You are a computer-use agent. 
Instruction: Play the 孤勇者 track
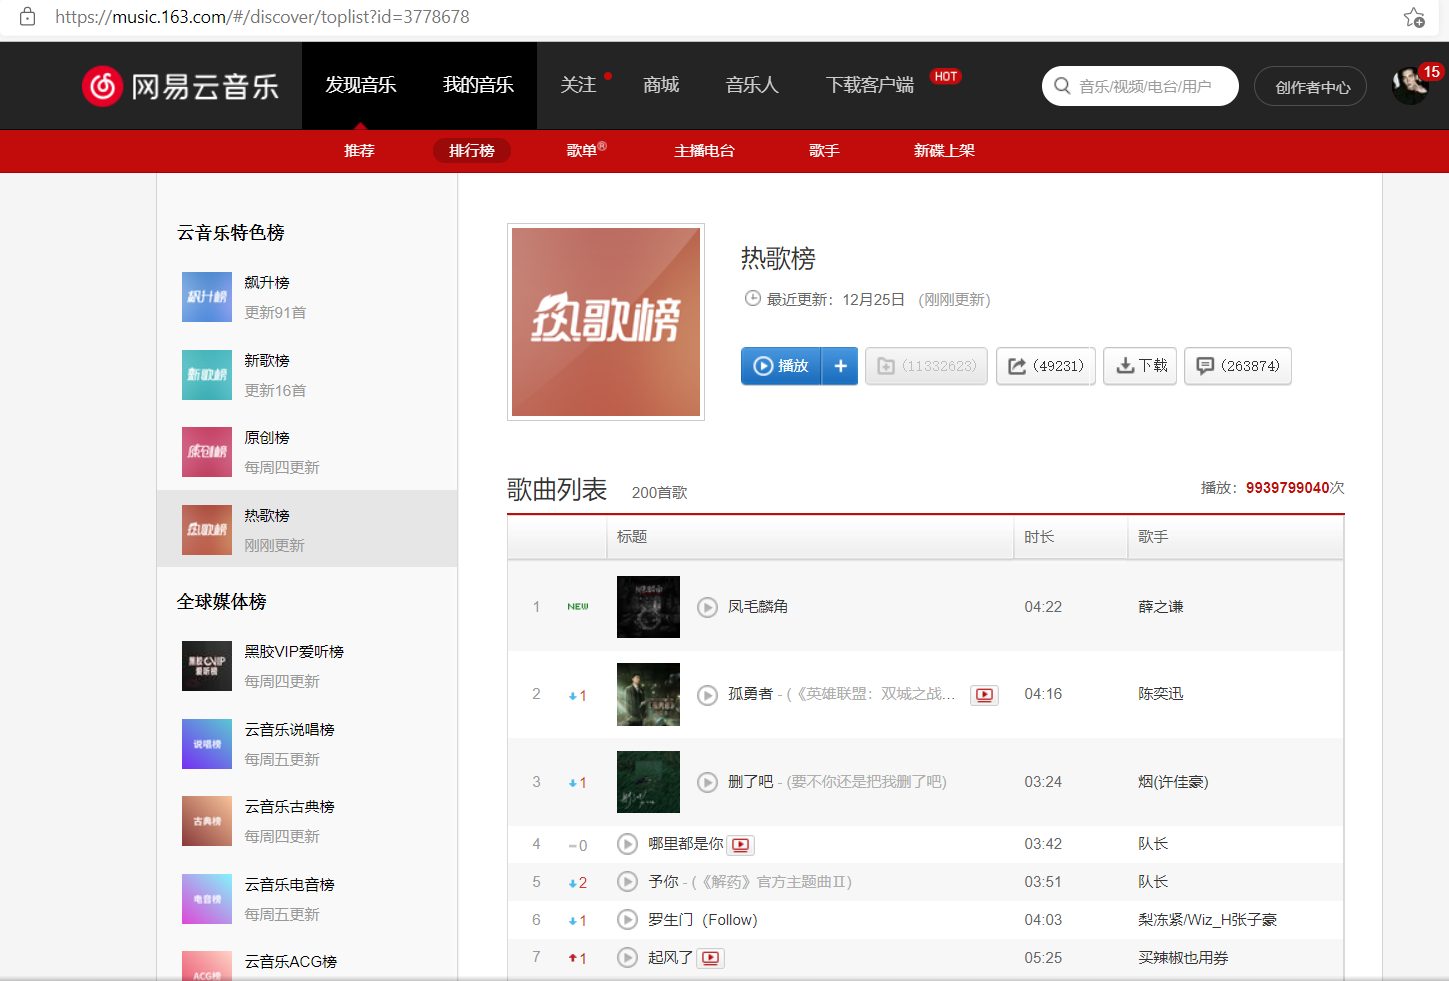(x=707, y=695)
